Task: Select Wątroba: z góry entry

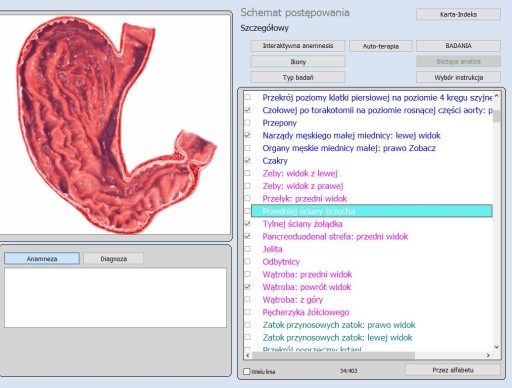Action: tap(293, 300)
